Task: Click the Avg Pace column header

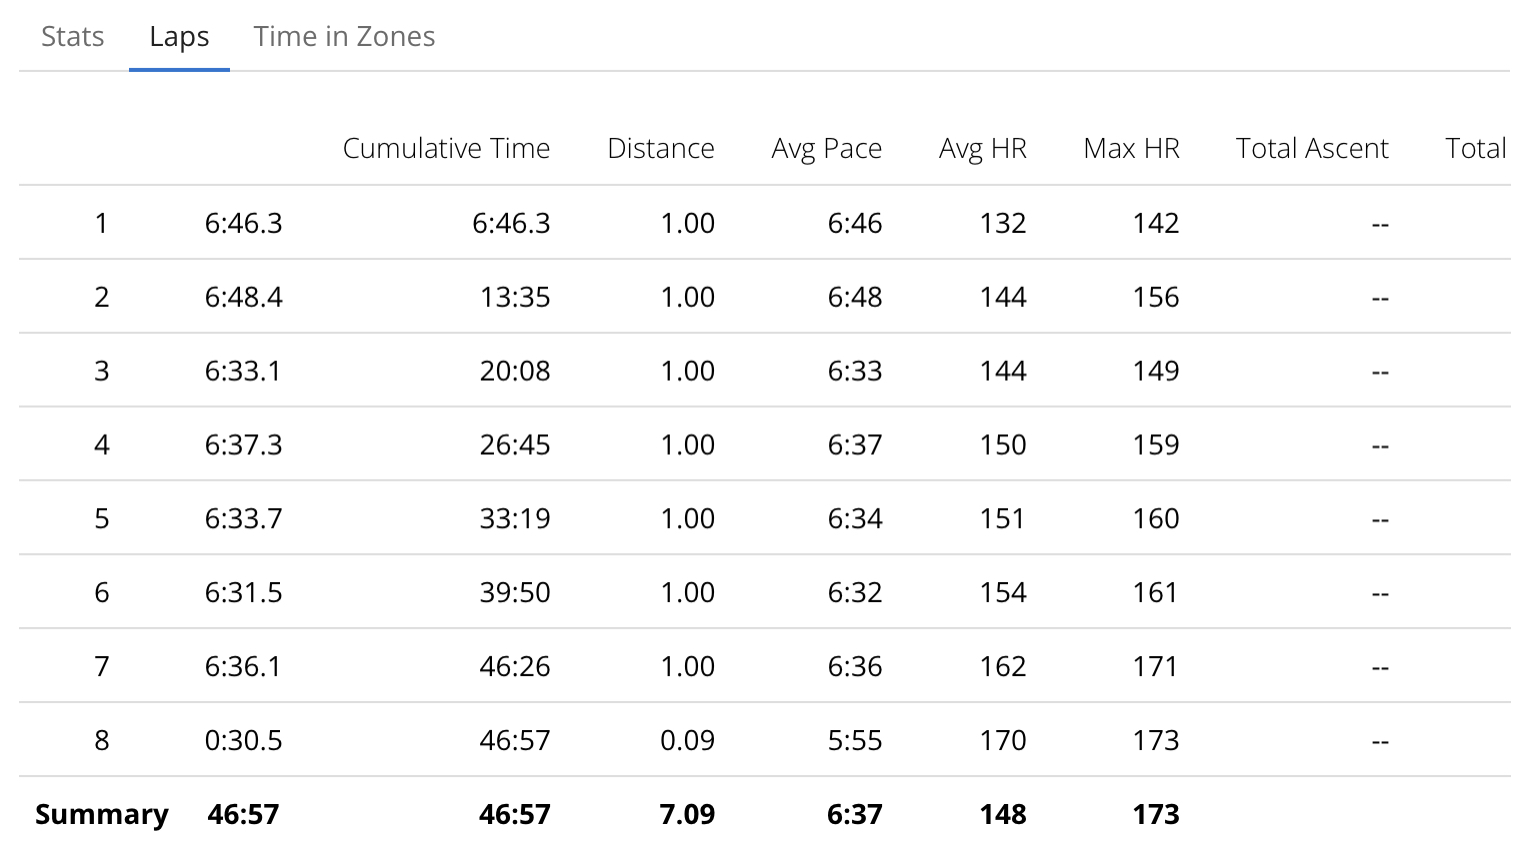Action: [x=826, y=149]
